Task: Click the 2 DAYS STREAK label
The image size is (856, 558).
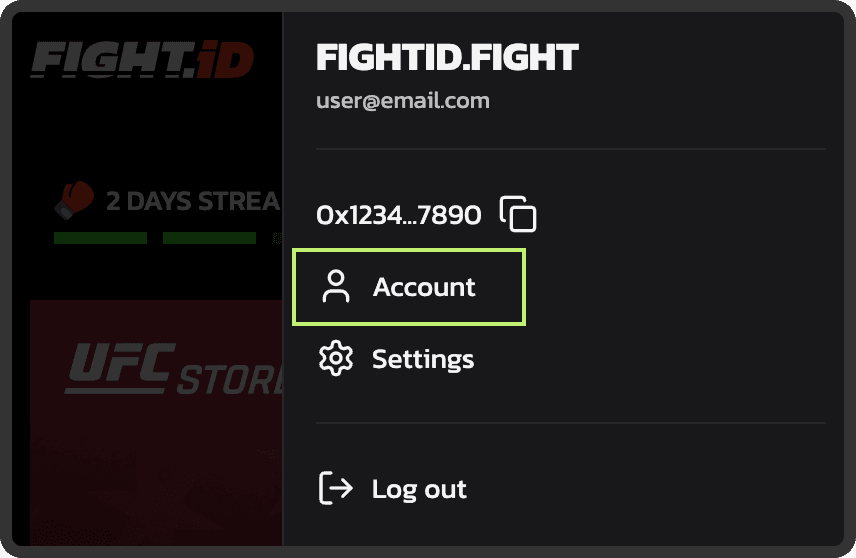Action: pyautogui.click(x=192, y=201)
